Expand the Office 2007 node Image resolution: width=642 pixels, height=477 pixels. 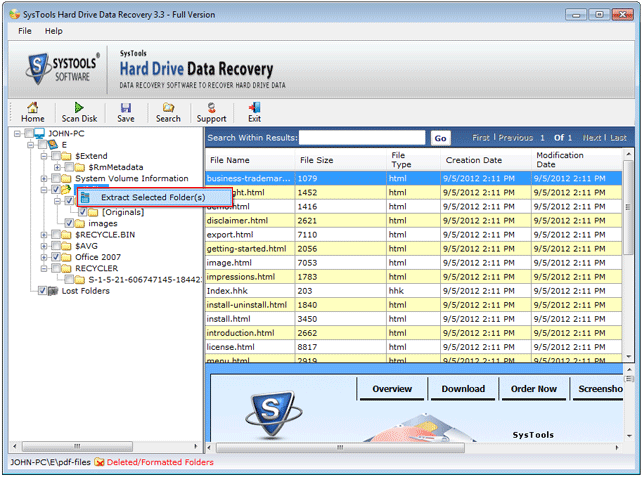click(44, 257)
